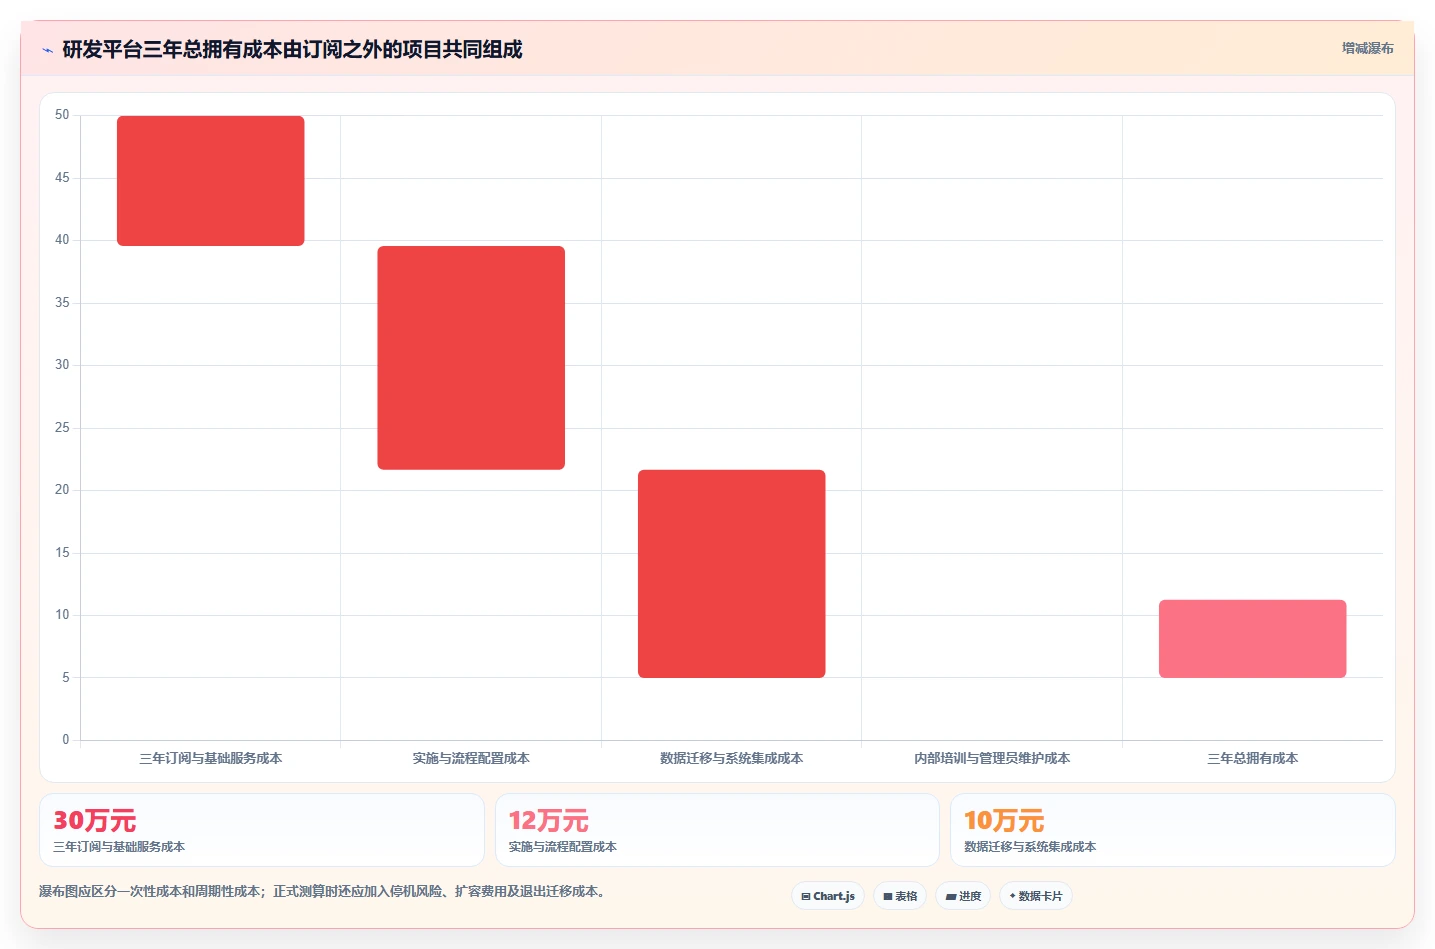Select the 进度 tag chip
The image size is (1435, 949).
963,896
